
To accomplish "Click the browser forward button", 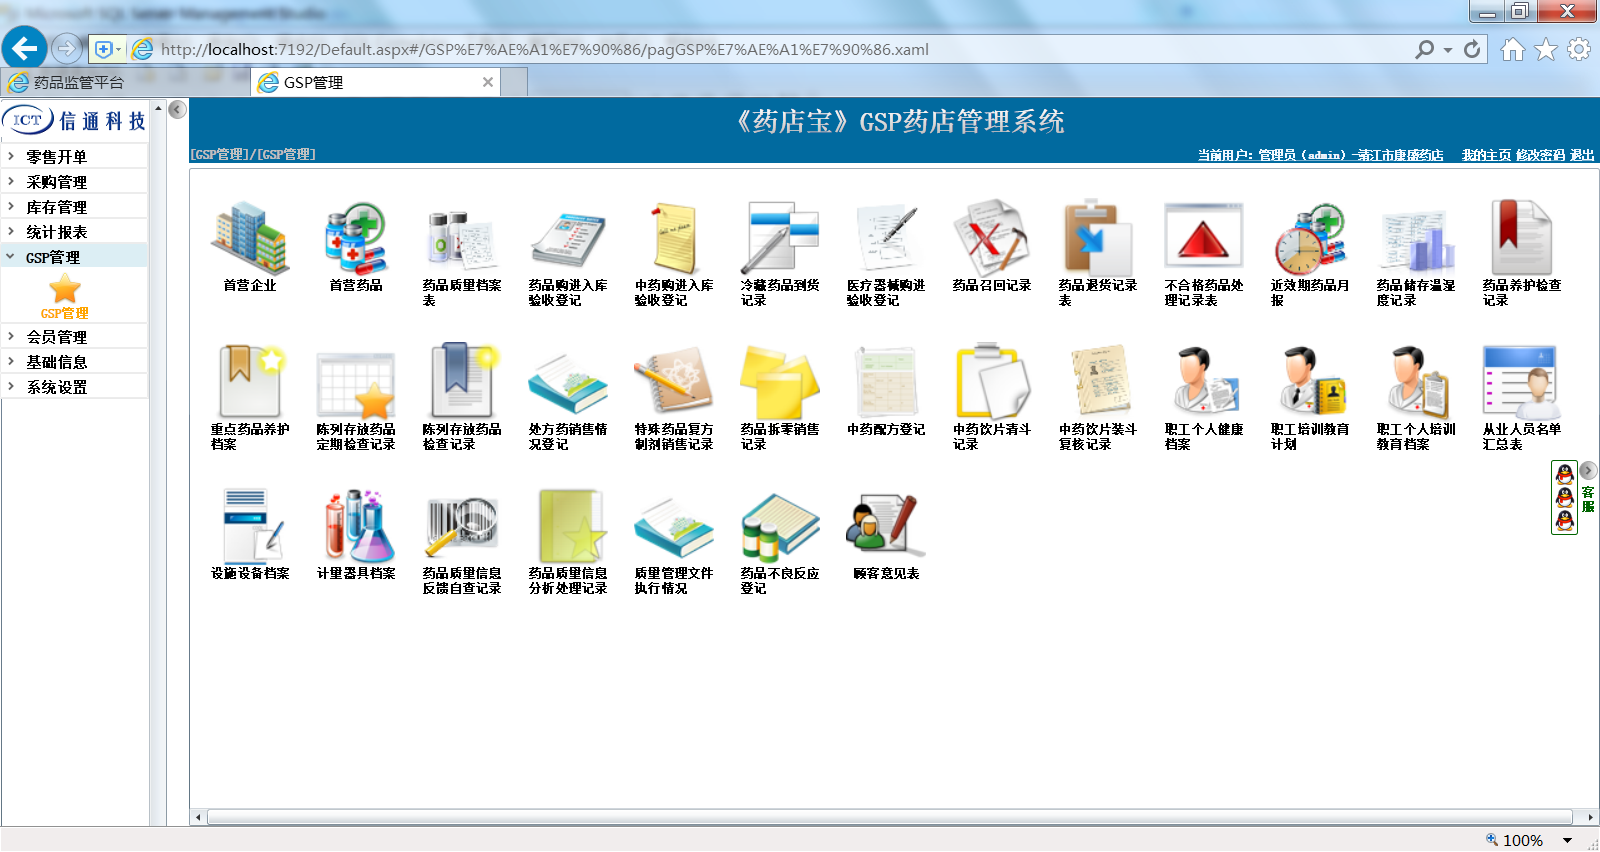I will (66, 47).
